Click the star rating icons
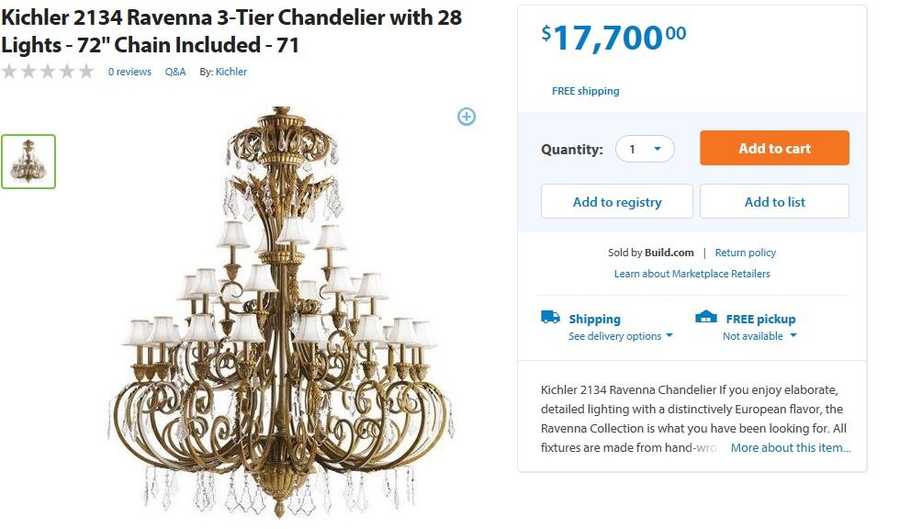 (x=47, y=72)
